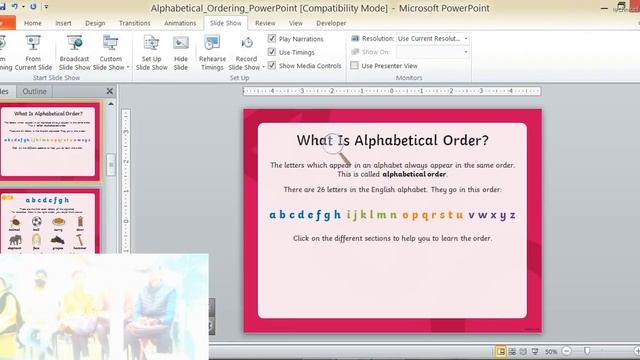
Task: Switch to Insert ribbon tab
Action: (63, 23)
